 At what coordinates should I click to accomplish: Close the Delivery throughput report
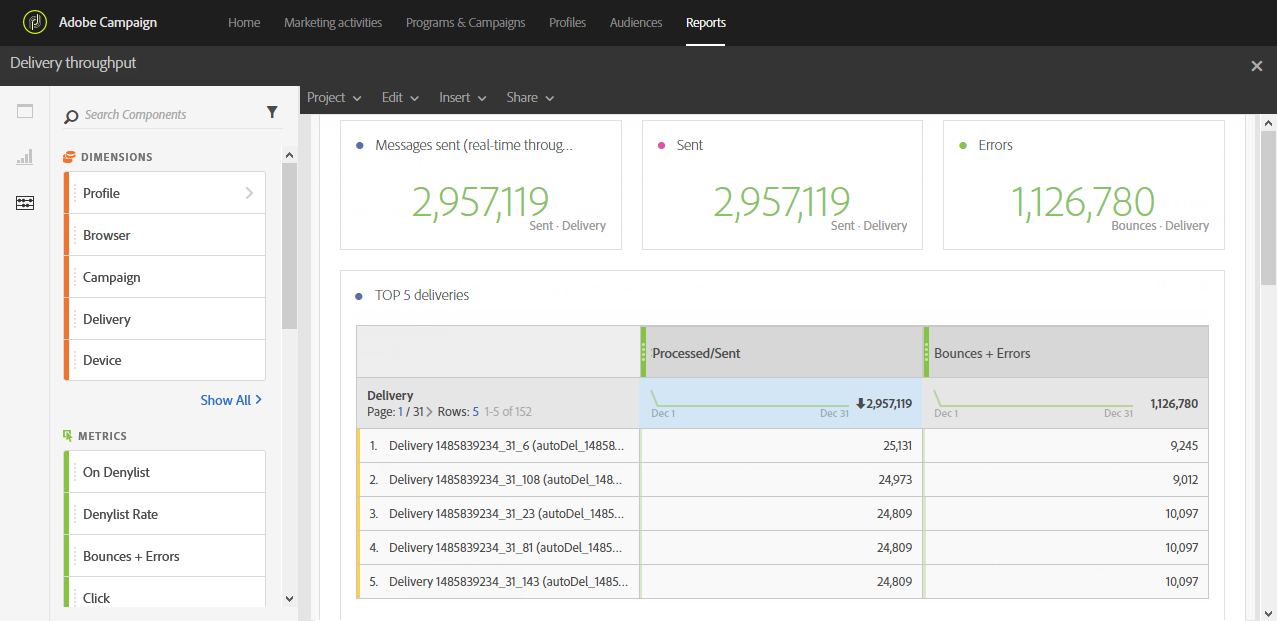(1256, 65)
